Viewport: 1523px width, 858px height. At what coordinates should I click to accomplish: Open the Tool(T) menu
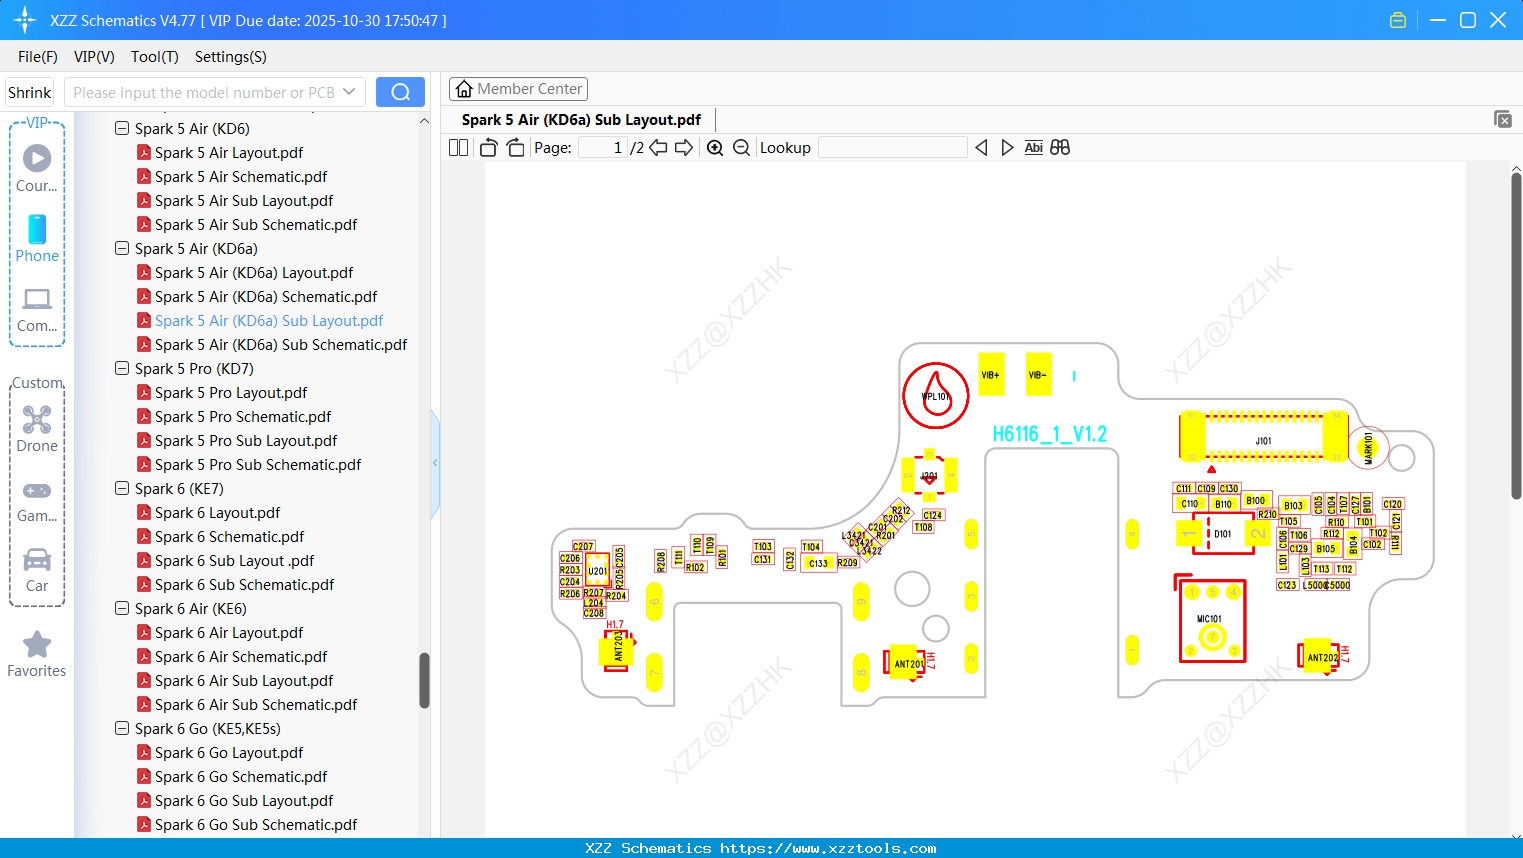154,57
